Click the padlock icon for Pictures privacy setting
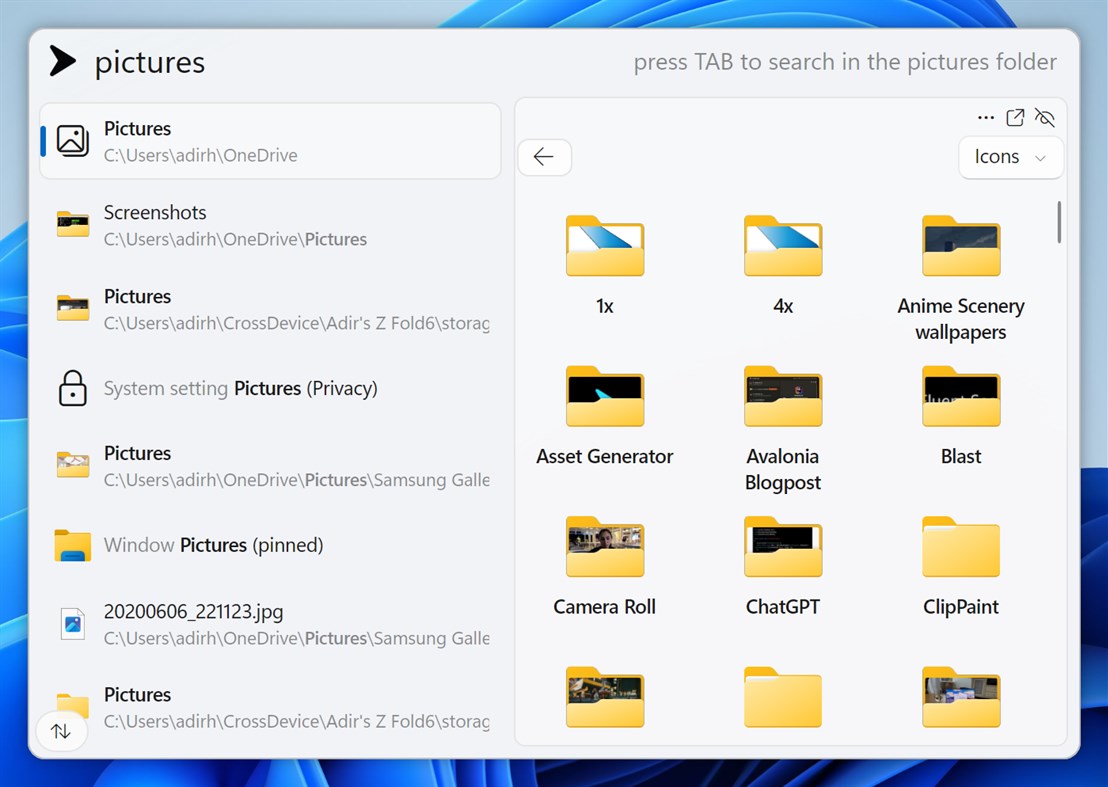Screen dimensions: 1108x787 72,388
